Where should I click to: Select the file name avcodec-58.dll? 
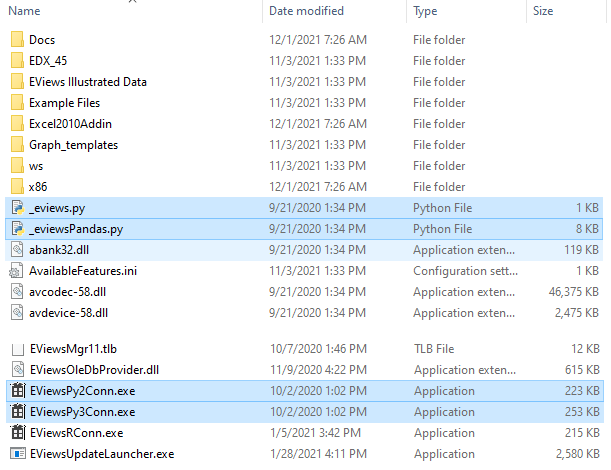[x=67, y=292]
